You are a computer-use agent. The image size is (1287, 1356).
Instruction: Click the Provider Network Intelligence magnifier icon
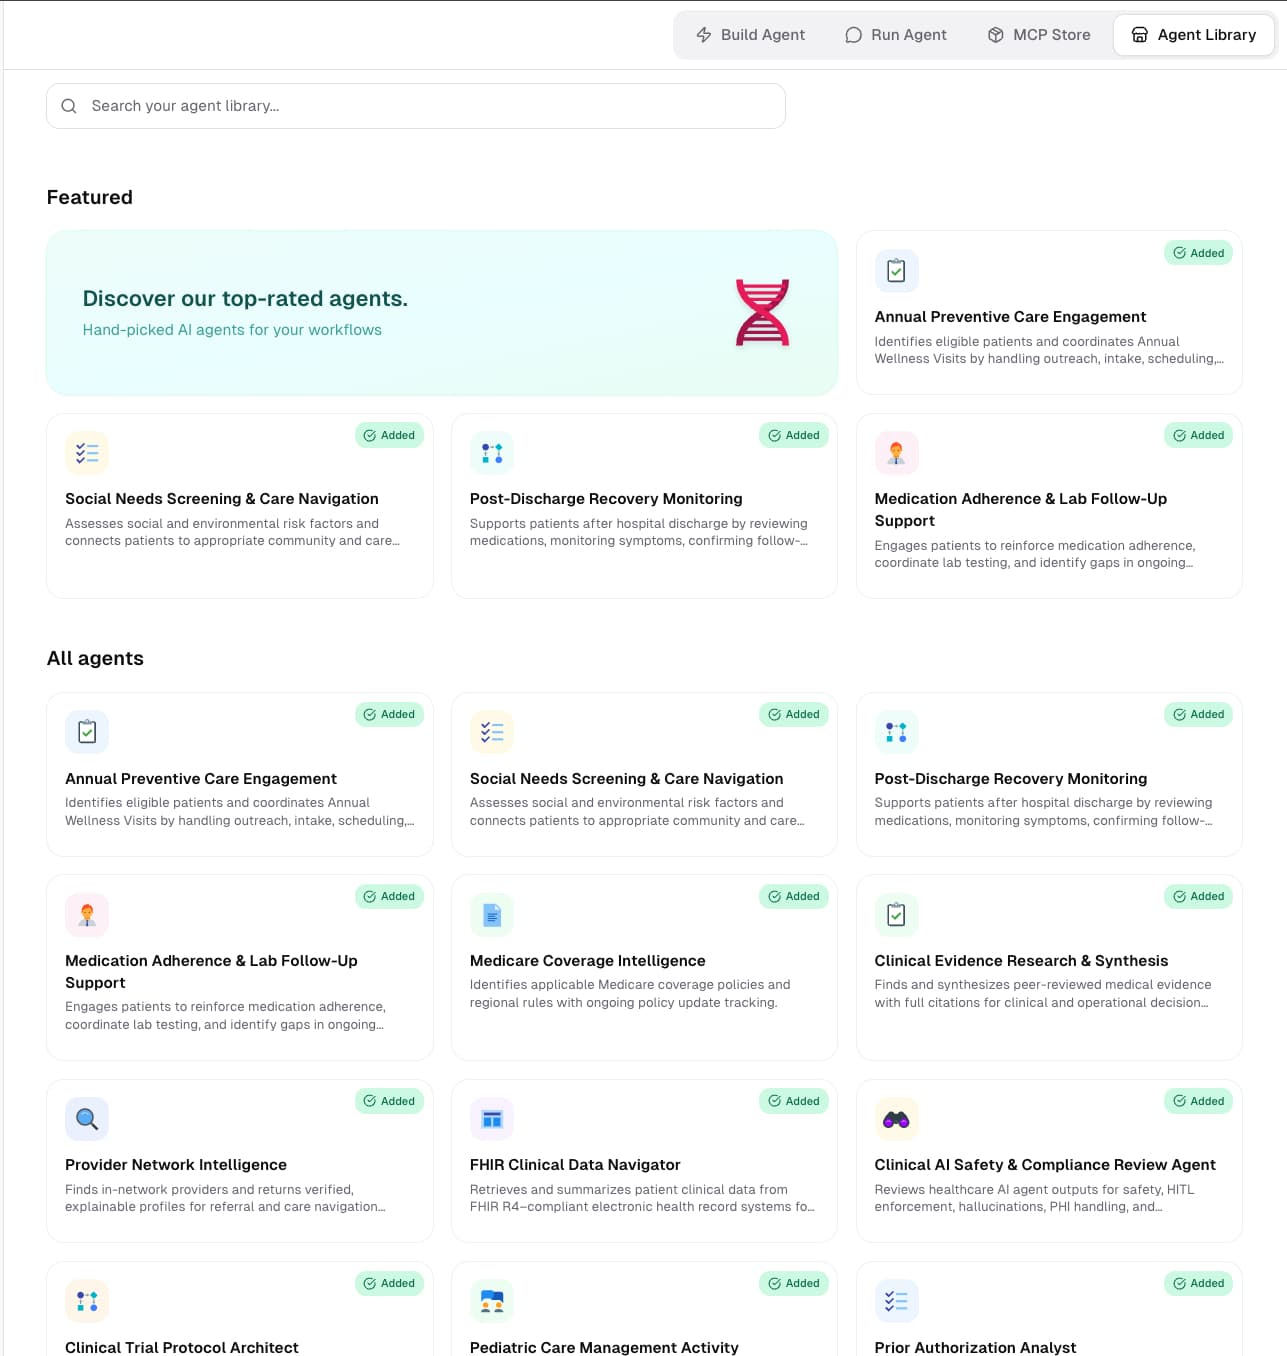pos(87,1119)
